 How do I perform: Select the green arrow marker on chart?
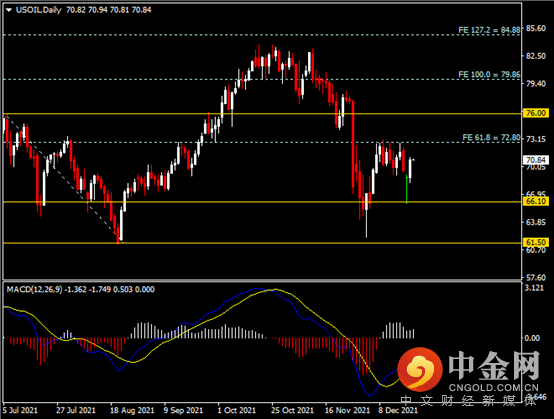(x=407, y=189)
